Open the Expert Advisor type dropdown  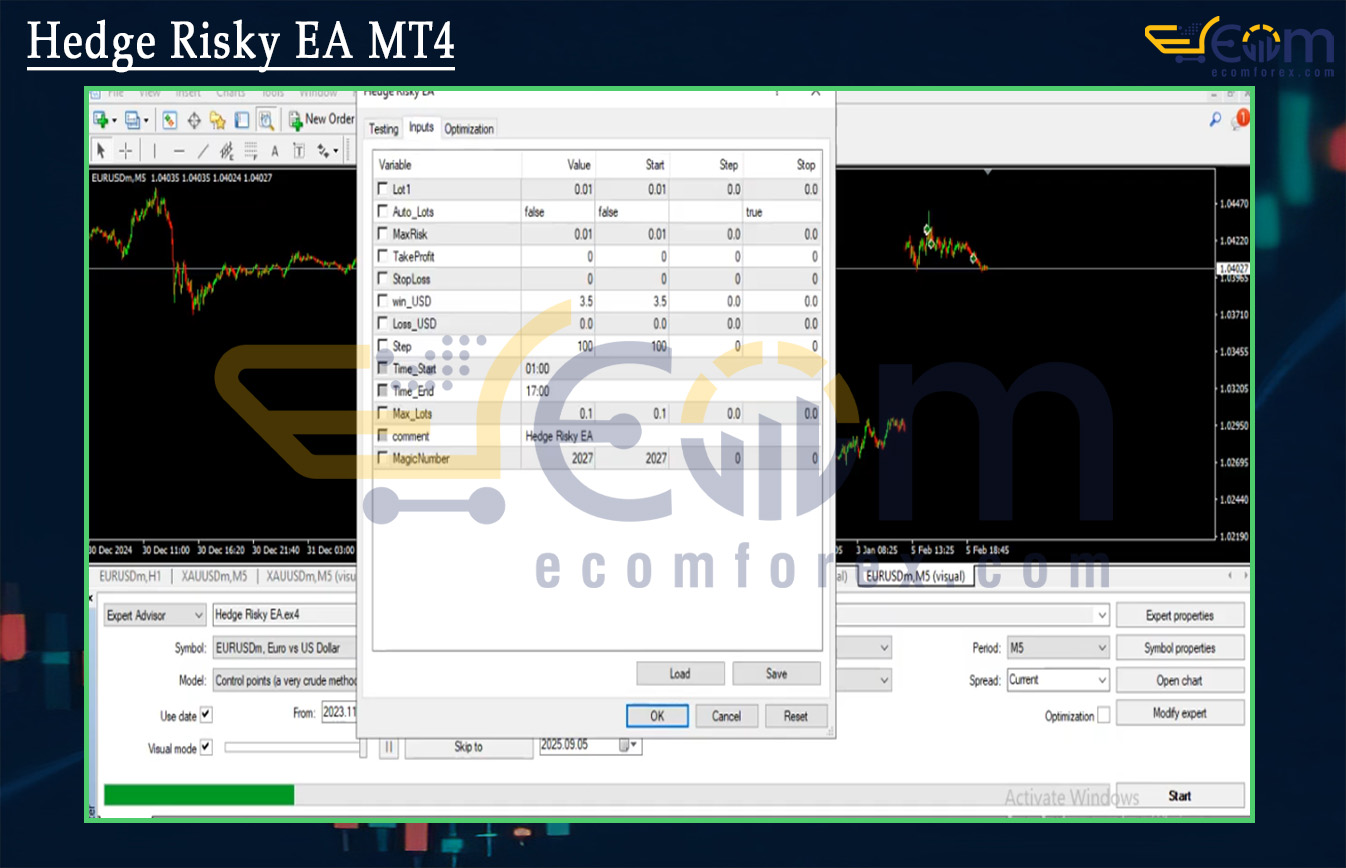[x=152, y=616]
